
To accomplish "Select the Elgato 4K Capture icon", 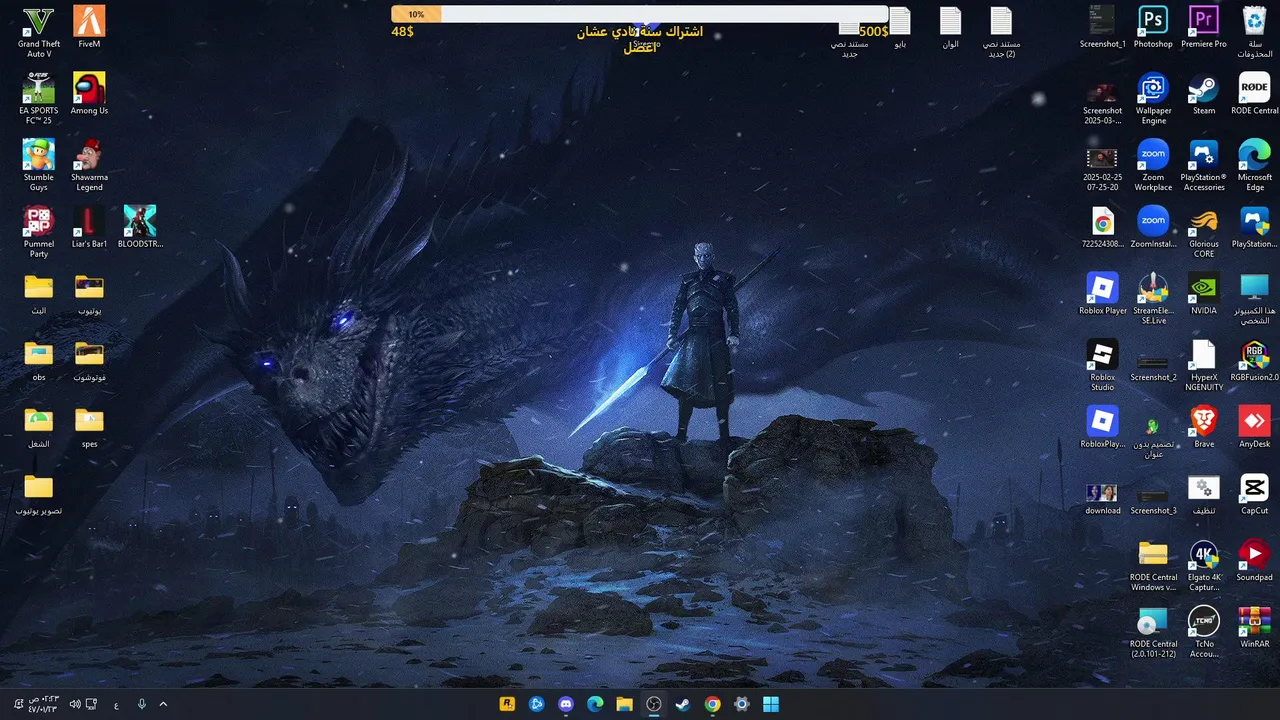I will coord(1204,565).
